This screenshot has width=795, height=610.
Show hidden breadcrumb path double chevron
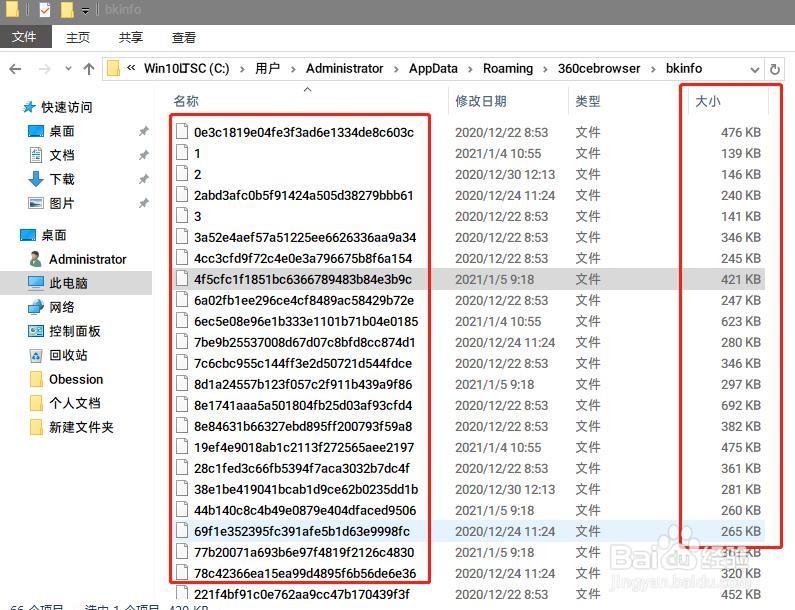coord(131,67)
